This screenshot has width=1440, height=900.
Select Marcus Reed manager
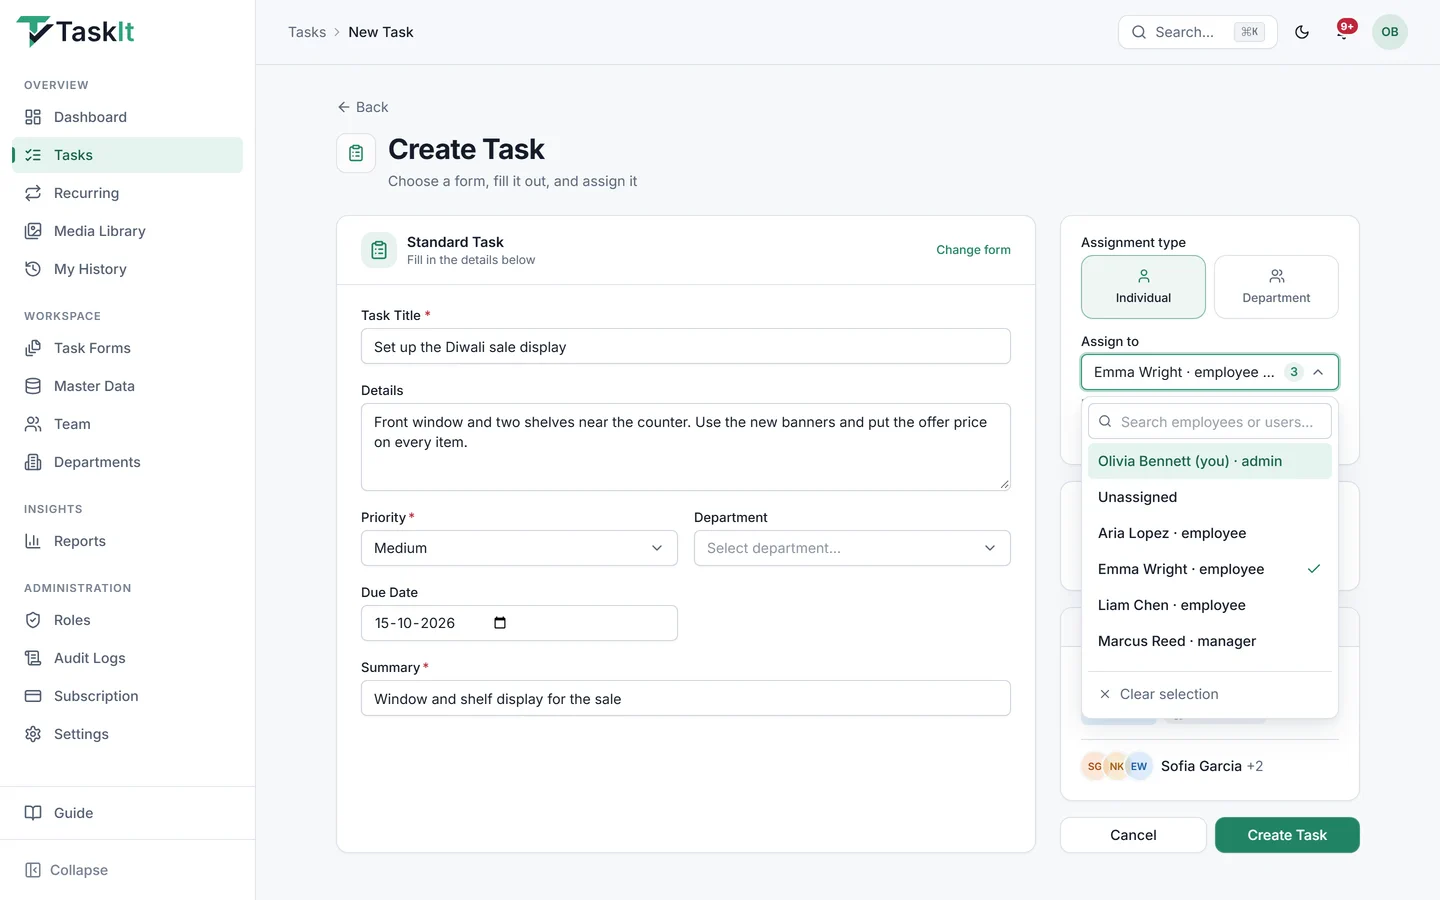1210,641
